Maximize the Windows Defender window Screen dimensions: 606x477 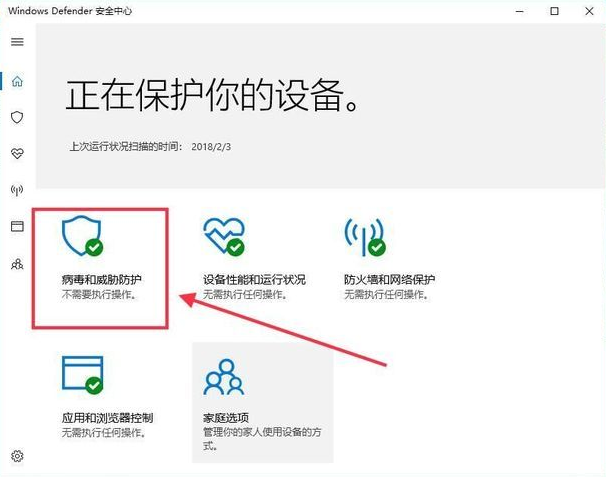[x=554, y=11]
